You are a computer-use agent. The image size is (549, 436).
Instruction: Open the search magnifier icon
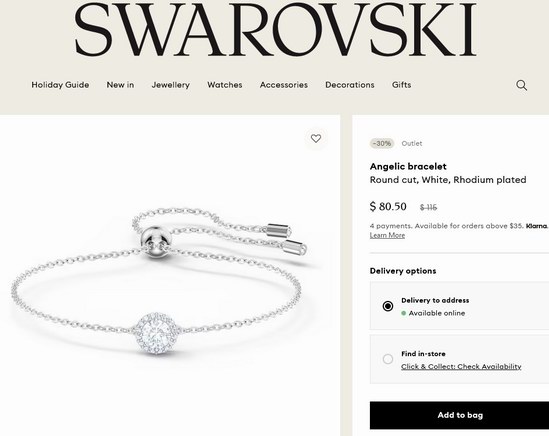[x=521, y=85]
